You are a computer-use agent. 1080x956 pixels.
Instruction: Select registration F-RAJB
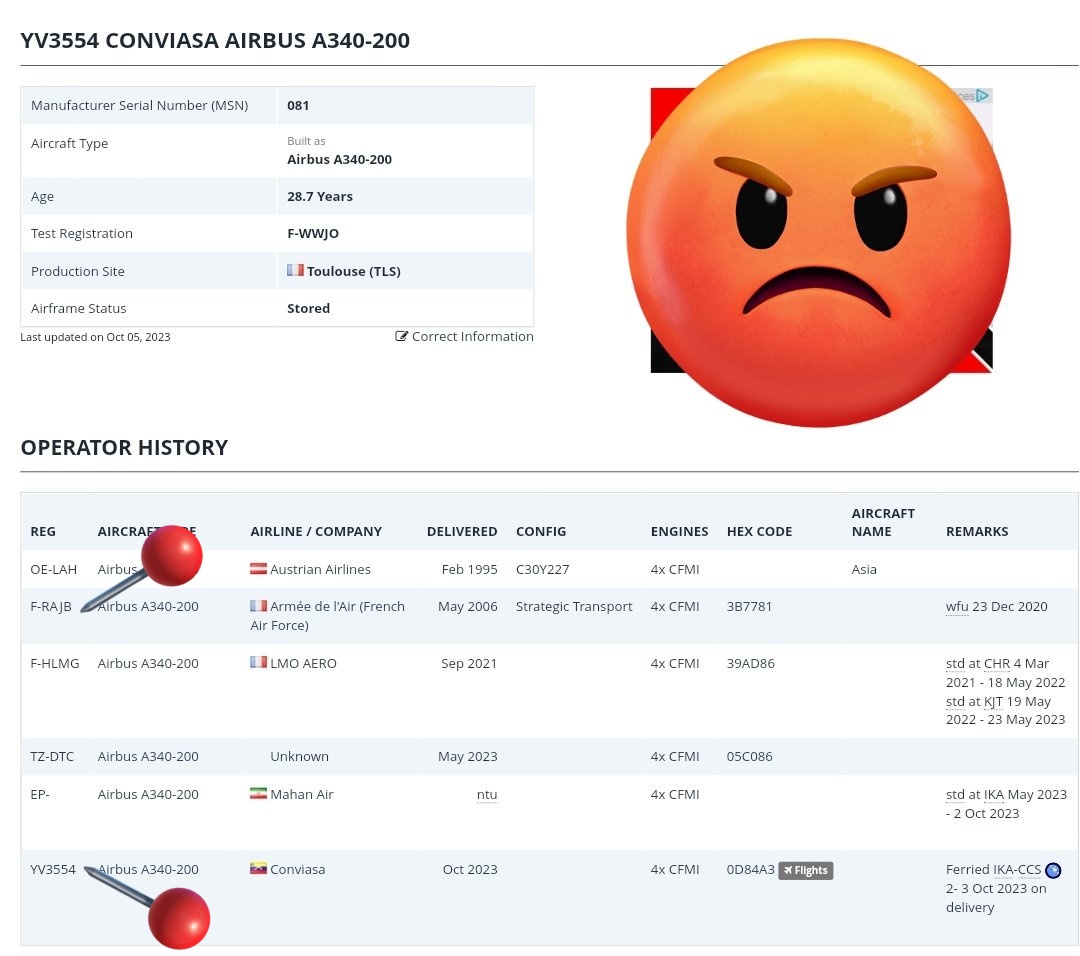coord(51,607)
